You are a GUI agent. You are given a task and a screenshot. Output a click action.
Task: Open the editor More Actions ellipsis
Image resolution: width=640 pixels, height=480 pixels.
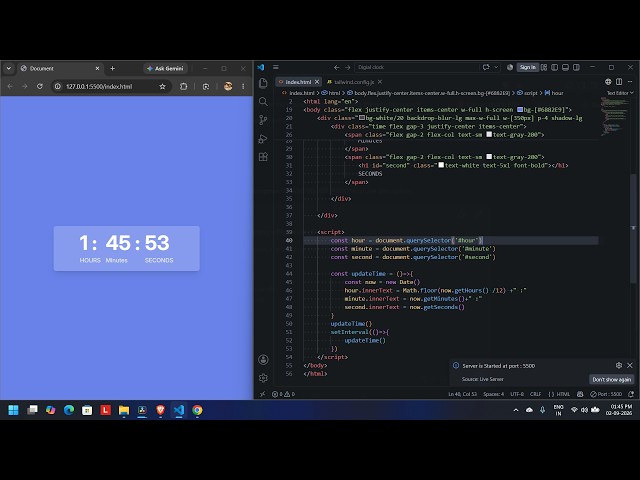[630, 82]
